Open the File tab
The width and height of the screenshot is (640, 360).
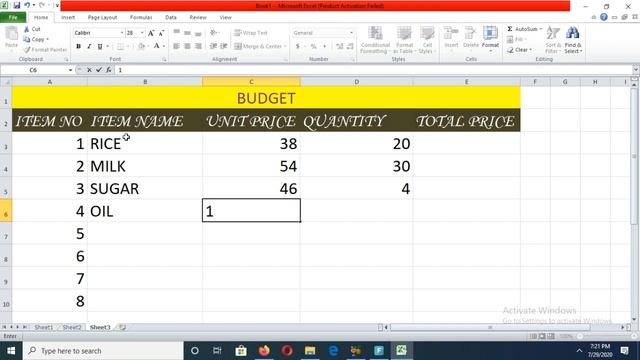pyautogui.click(x=13, y=17)
